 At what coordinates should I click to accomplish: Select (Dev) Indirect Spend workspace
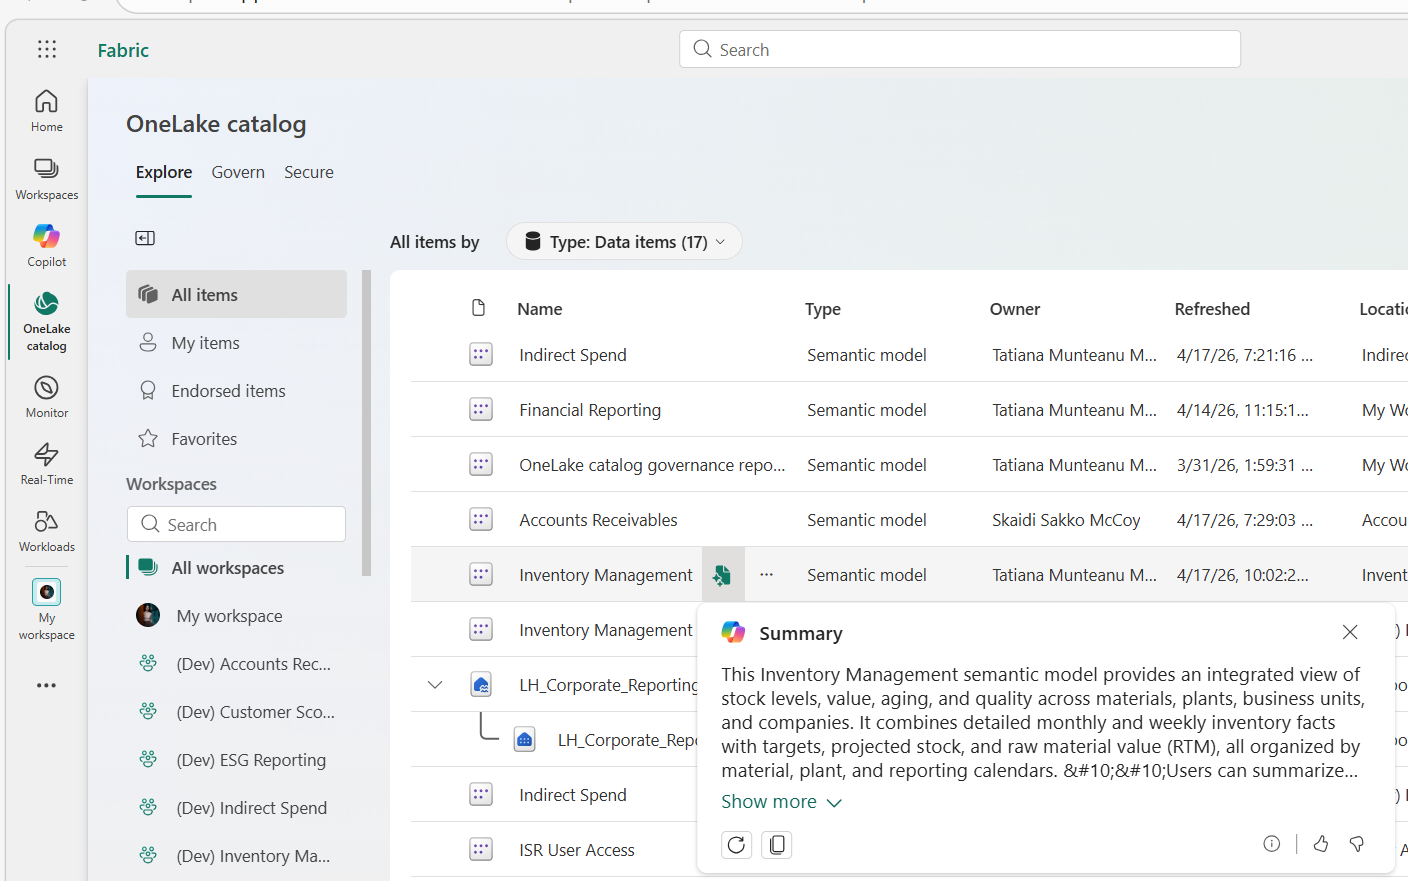[x=237, y=807]
